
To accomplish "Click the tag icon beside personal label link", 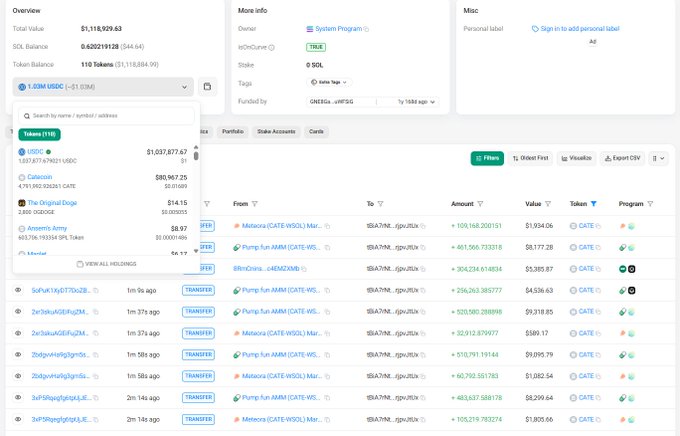I will point(535,29).
